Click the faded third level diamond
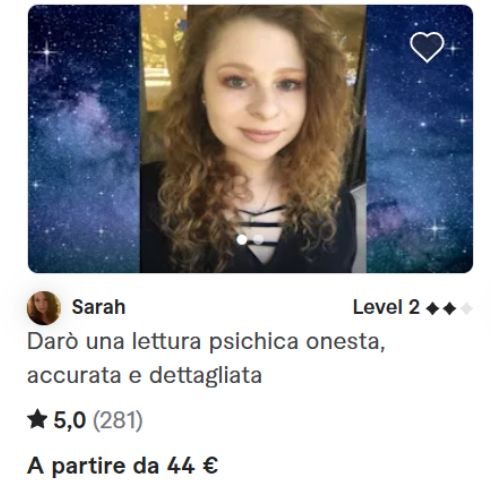 pyautogui.click(x=466, y=308)
